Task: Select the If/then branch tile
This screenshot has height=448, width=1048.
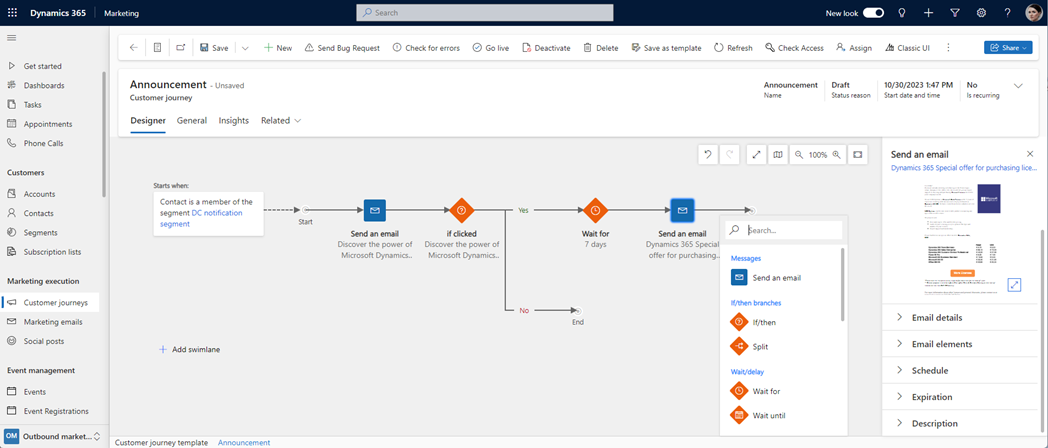Action: (754, 322)
